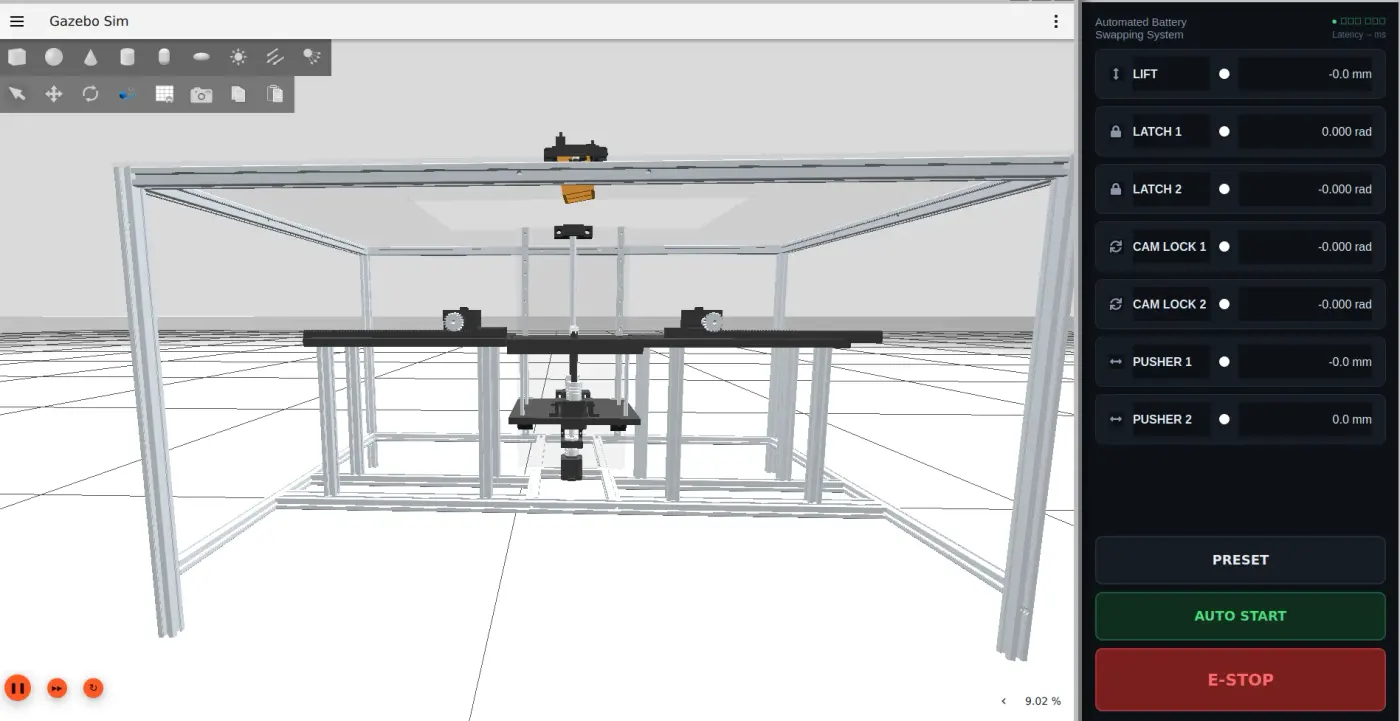1400x721 pixels.
Task: Click the PRESET button
Action: (x=1240, y=560)
